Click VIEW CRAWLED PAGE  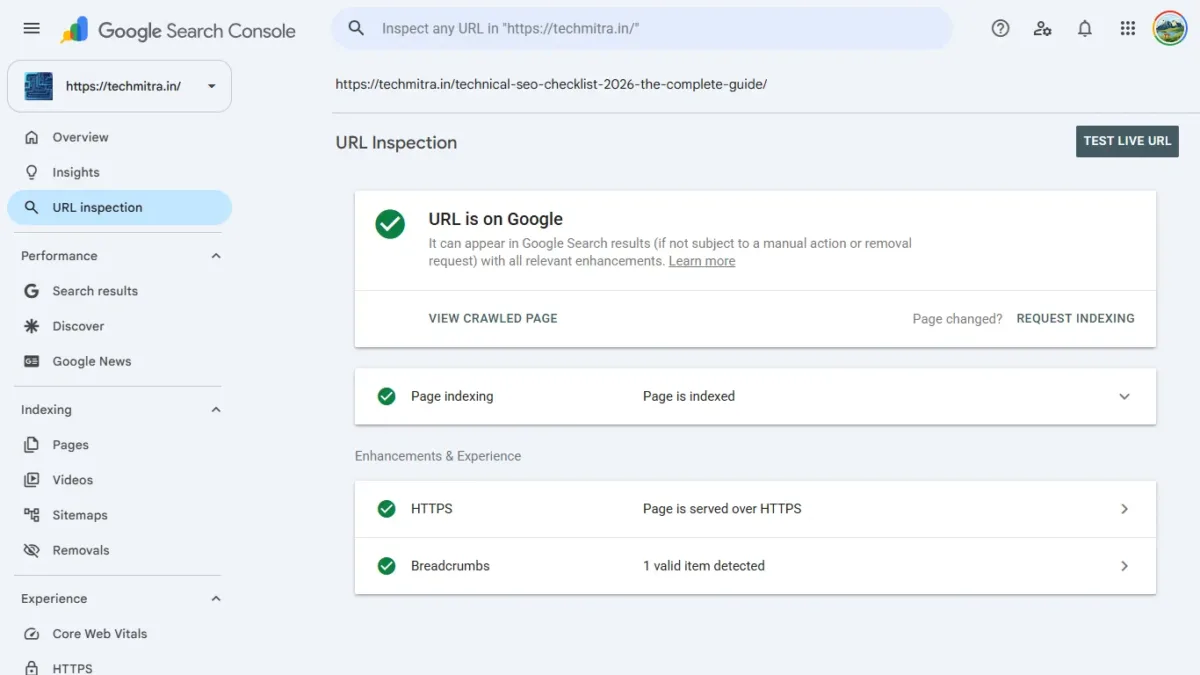[x=493, y=318]
